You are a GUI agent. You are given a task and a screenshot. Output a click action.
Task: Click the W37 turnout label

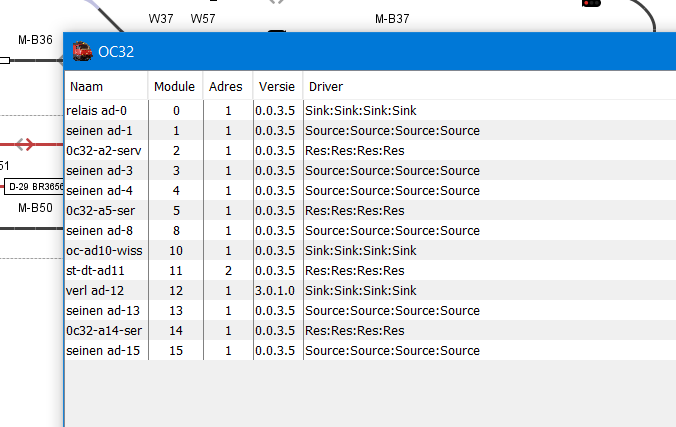click(160, 19)
